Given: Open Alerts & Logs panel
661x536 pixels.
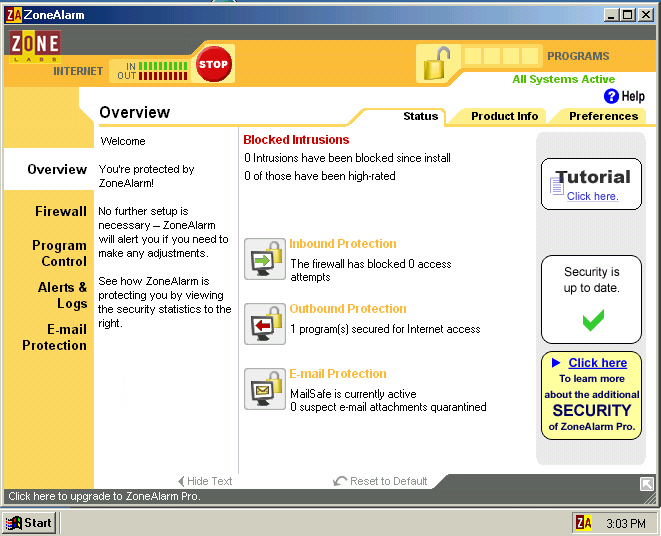Looking at the screenshot, I should point(62,295).
